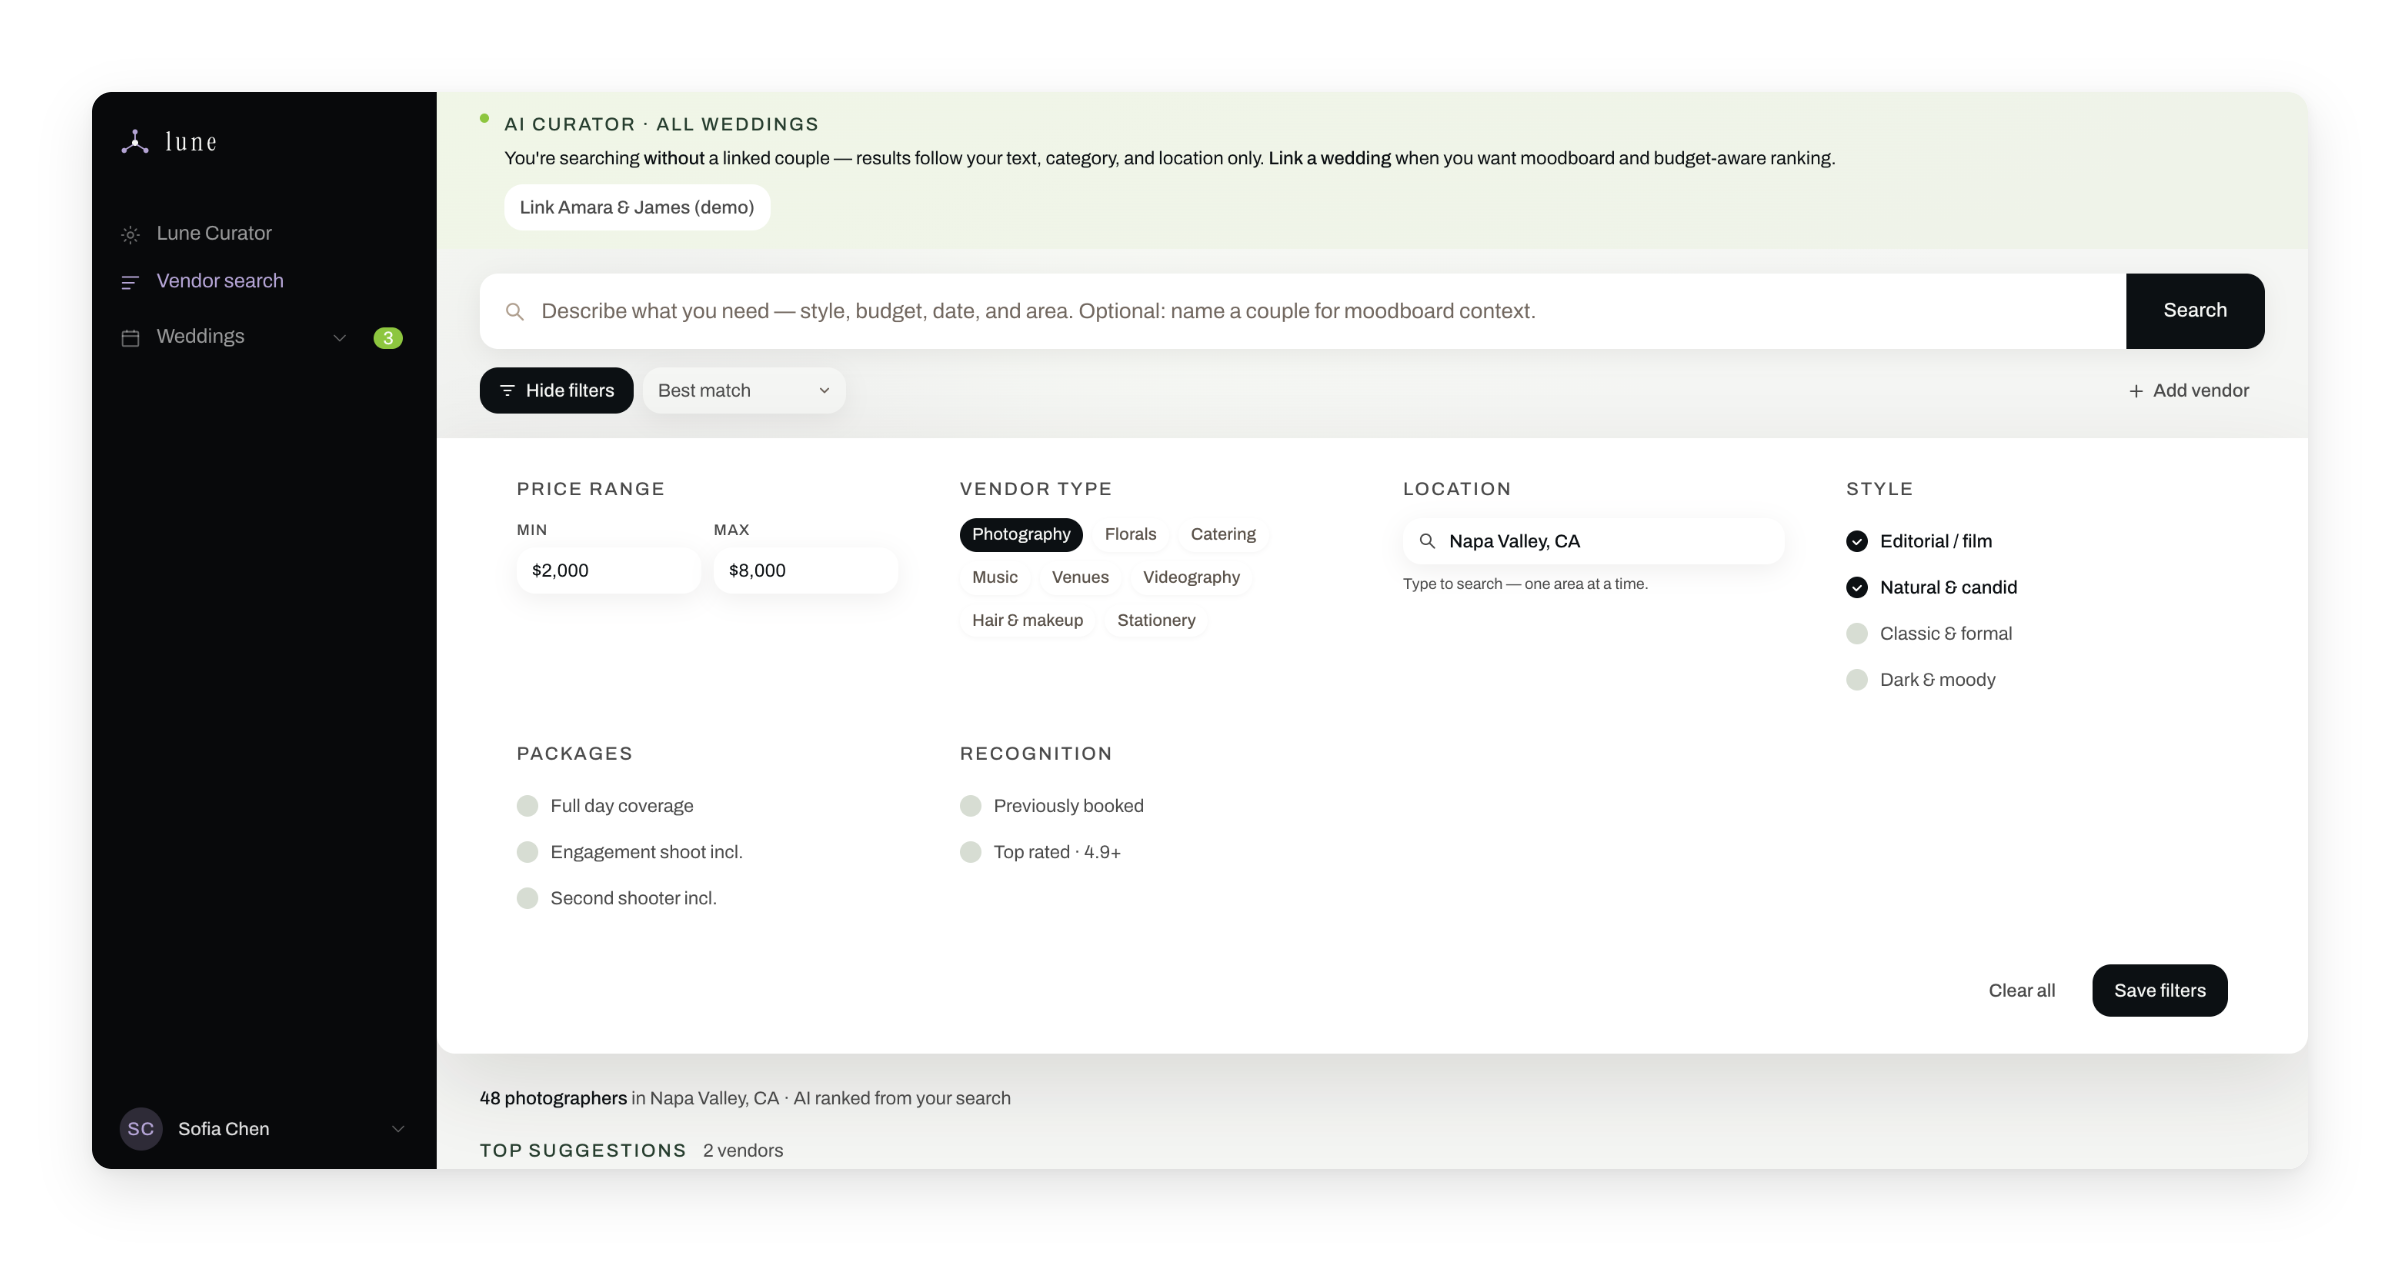The image size is (2400, 1261).
Task: Click the Weddings calendar icon
Action: coord(130,338)
